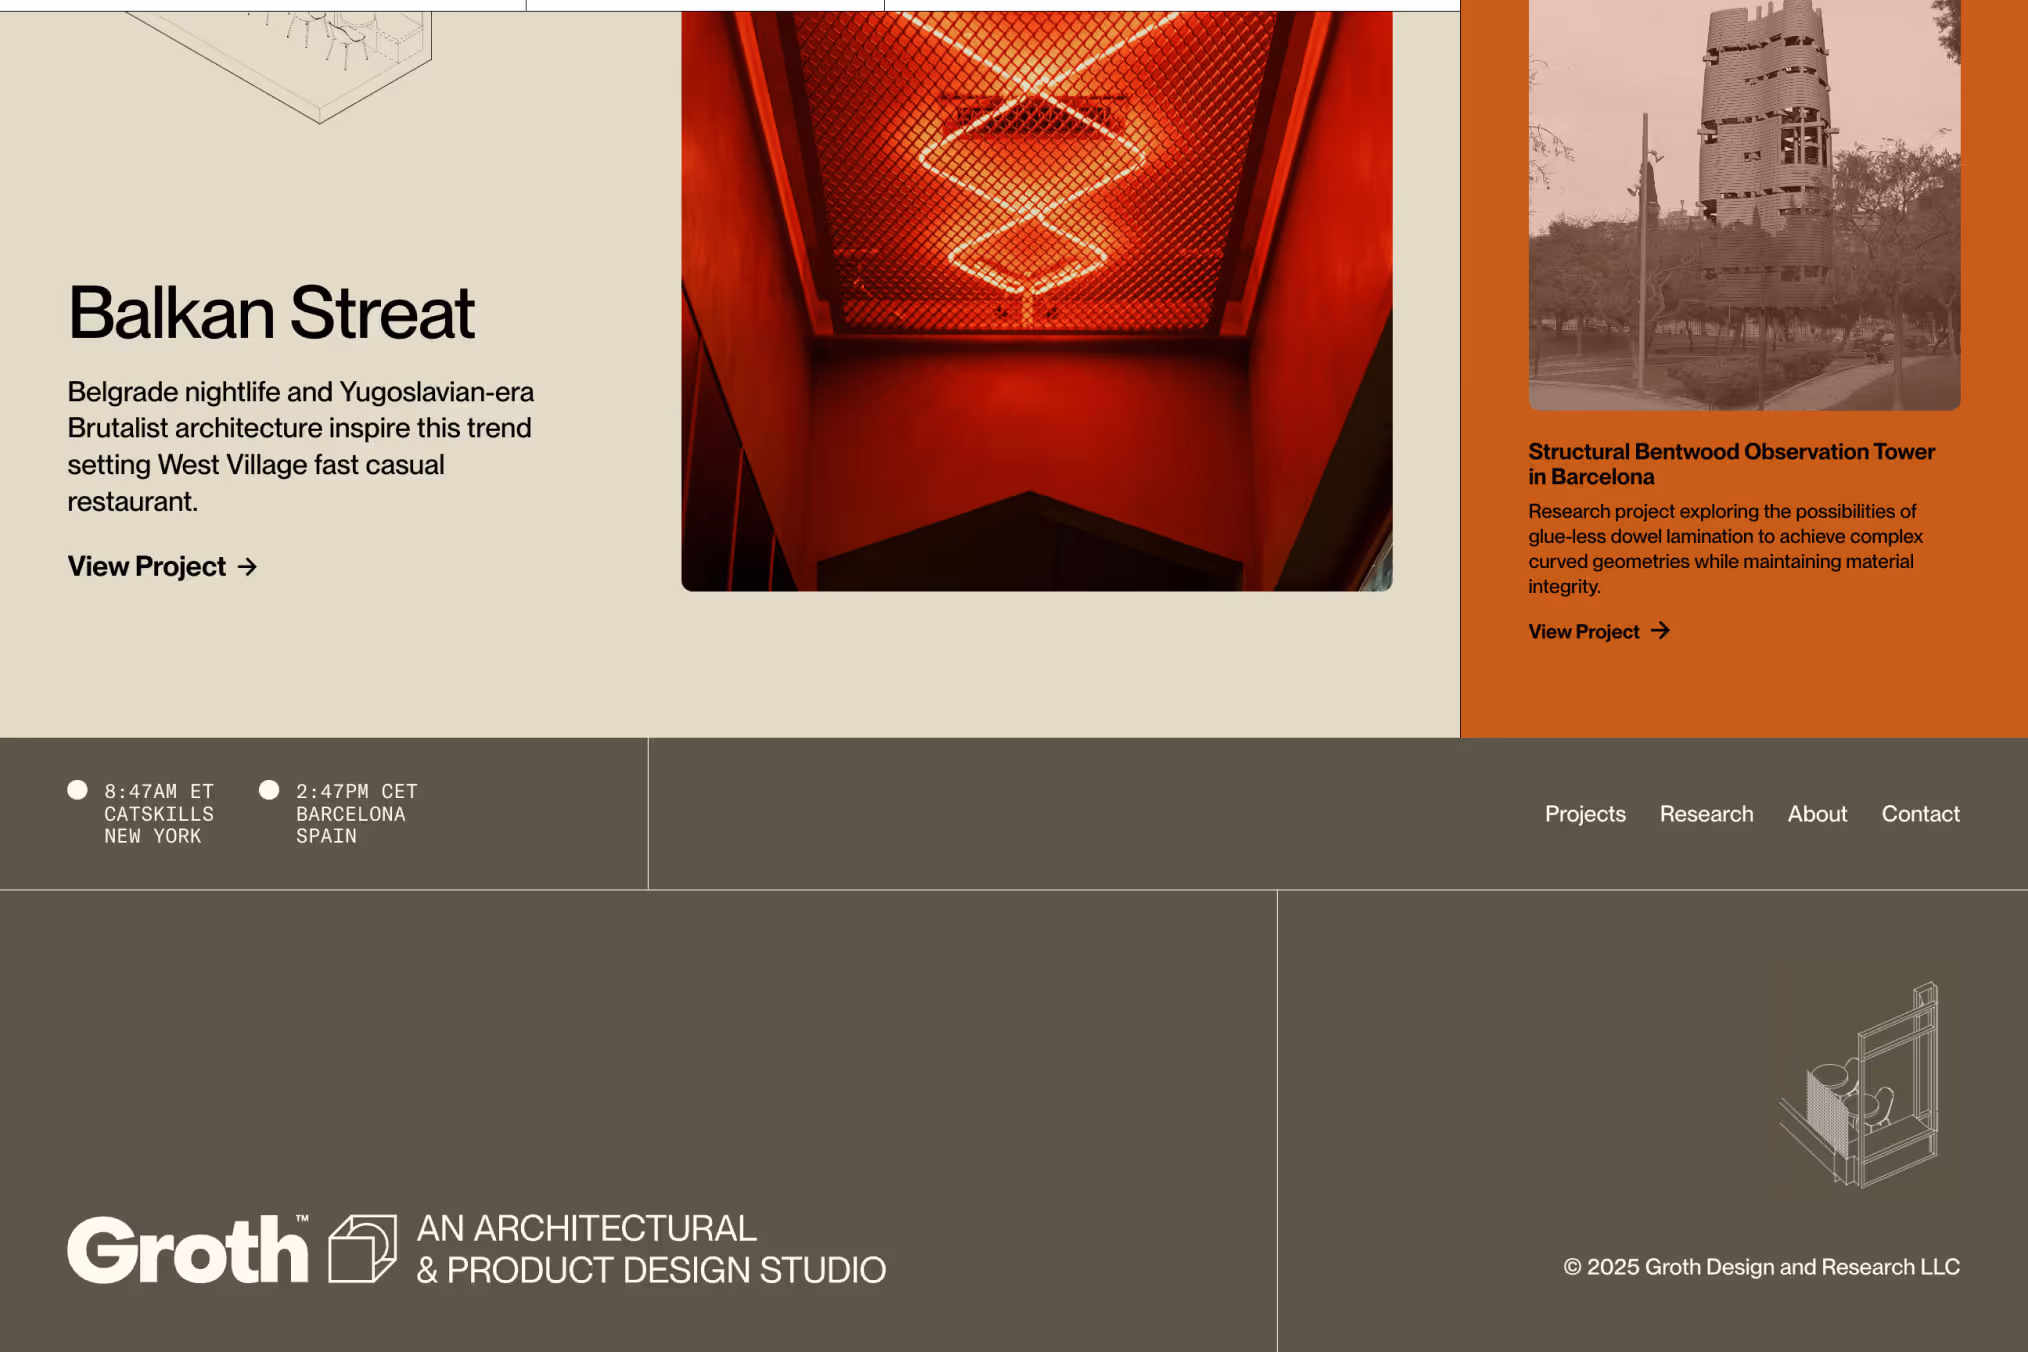The image size is (2028, 1352).
Task: Open the Projects navigation item
Action: pyautogui.click(x=1585, y=814)
